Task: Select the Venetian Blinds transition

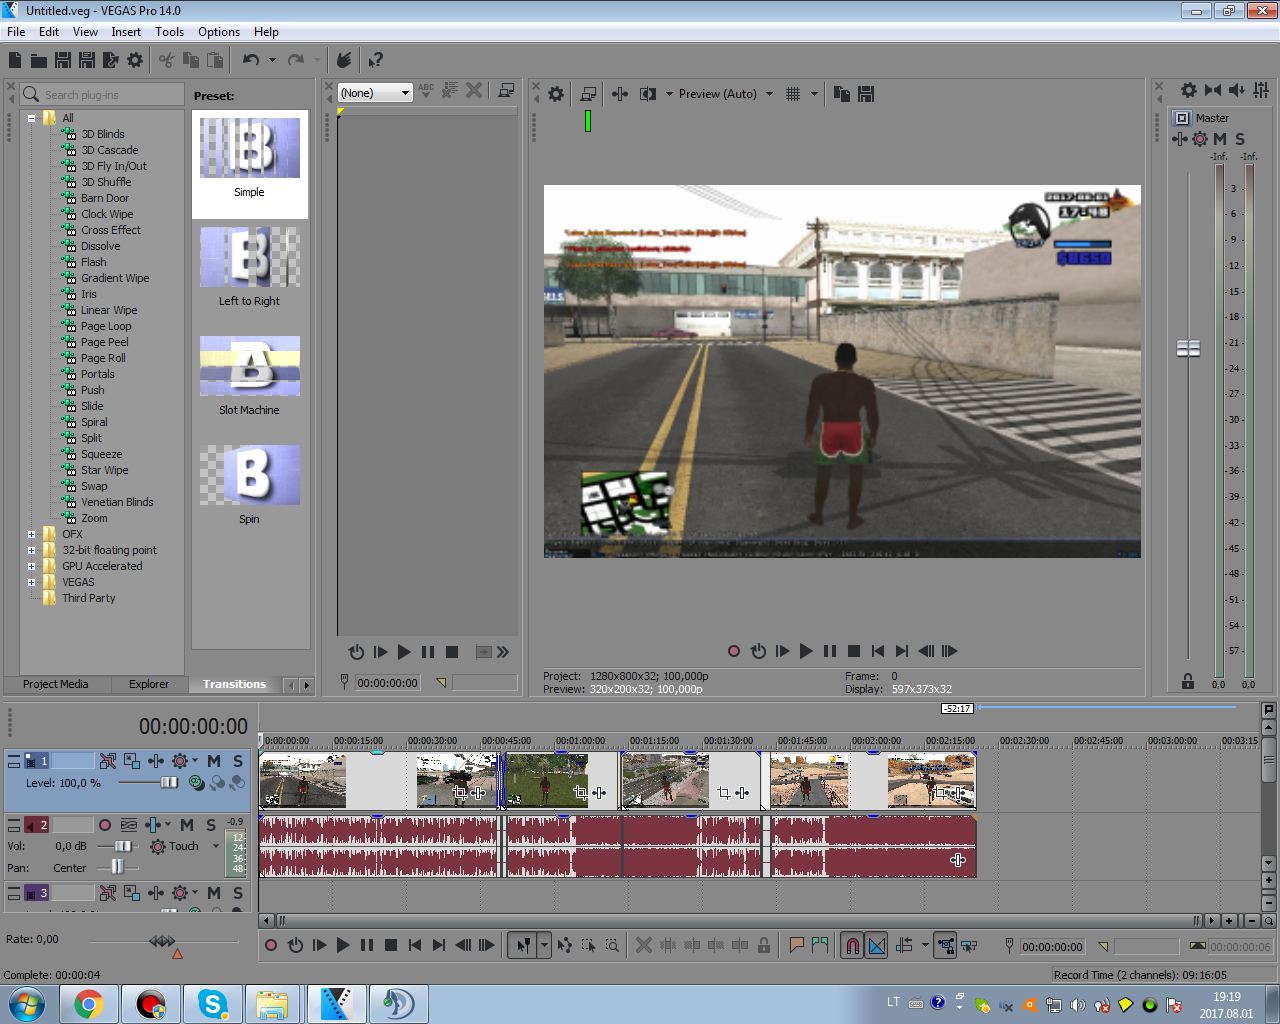Action: tap(117, 502)
